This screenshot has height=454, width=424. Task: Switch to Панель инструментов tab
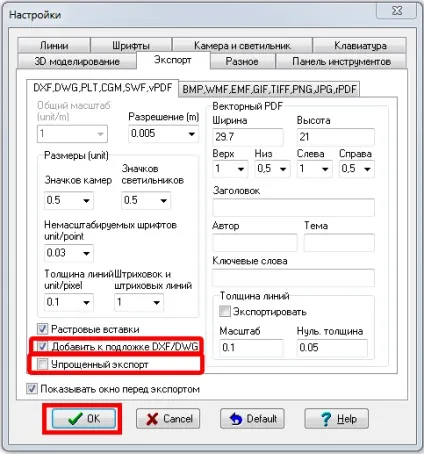(341, 61)
